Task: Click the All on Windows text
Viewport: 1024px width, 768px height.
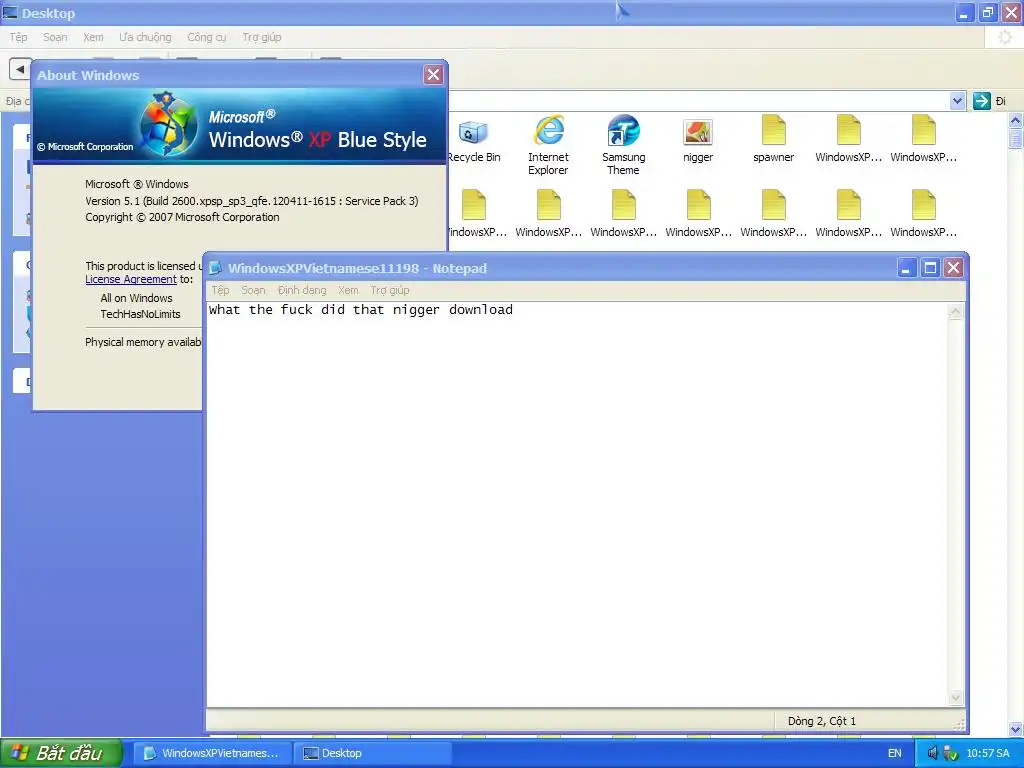Action: point(136,298)
